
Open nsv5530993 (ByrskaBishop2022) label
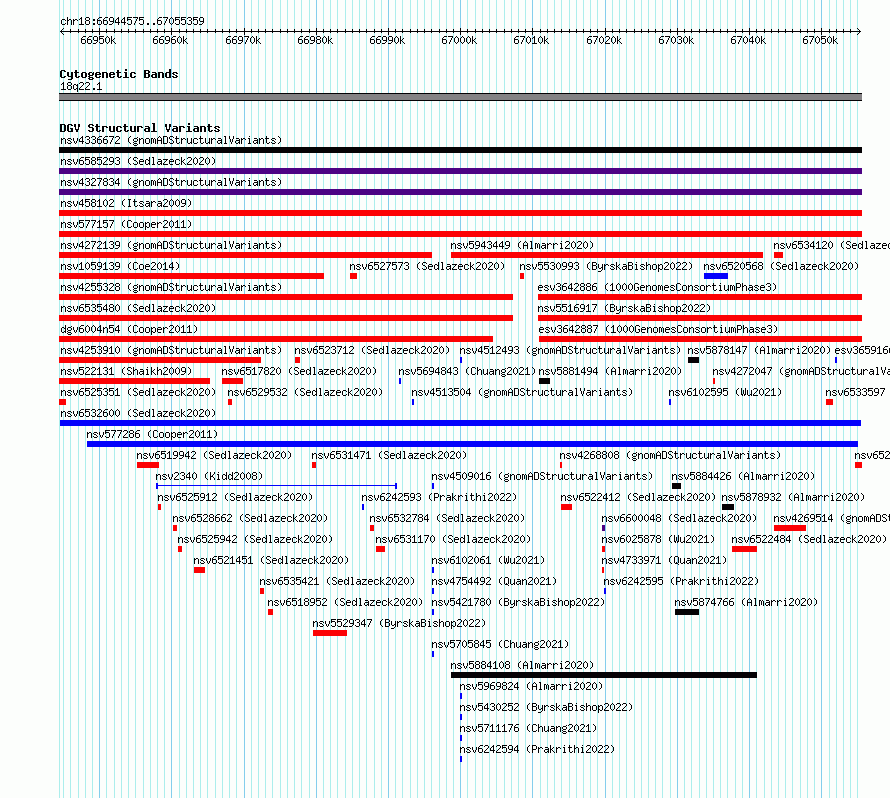tap(606, 266)
